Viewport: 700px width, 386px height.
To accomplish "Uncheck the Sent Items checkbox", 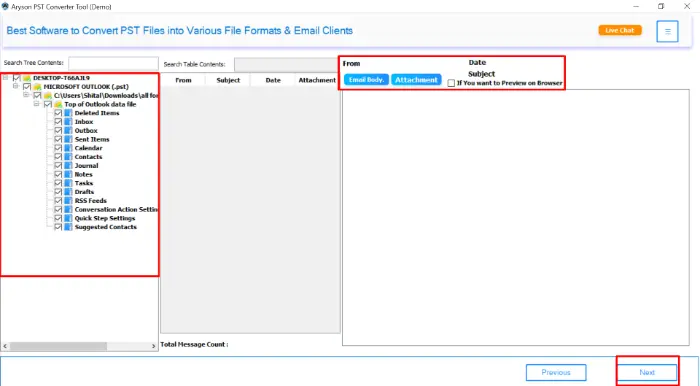I will click(x=58, y=139).
